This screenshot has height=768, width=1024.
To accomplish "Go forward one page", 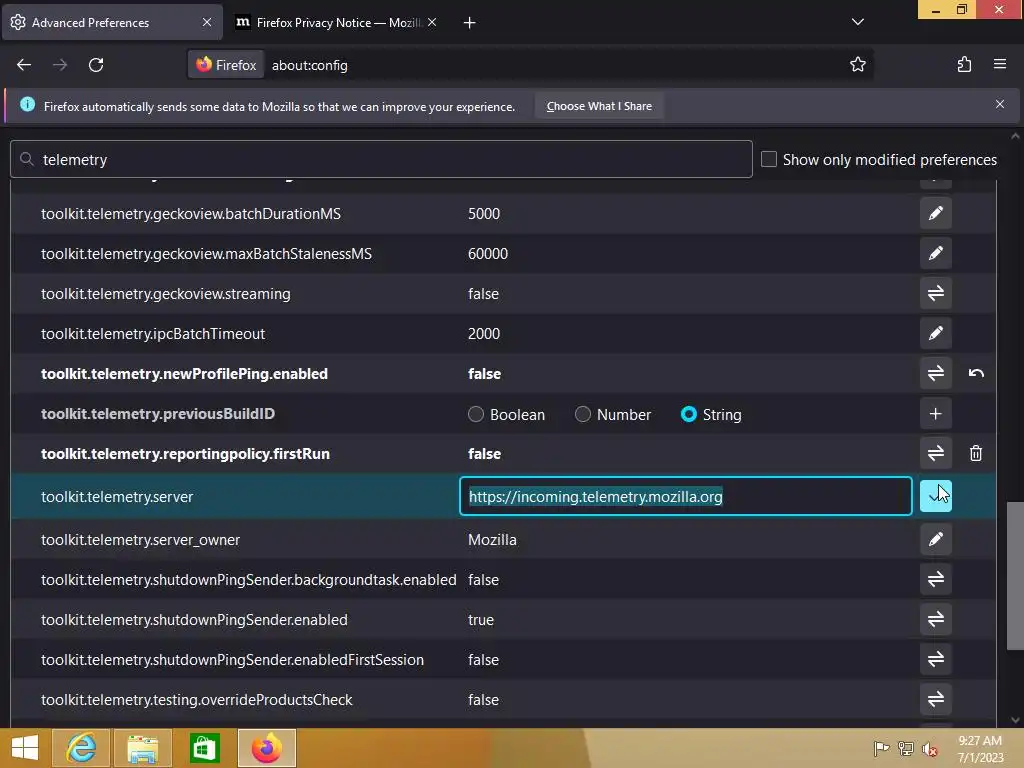I will click(60, 65).
